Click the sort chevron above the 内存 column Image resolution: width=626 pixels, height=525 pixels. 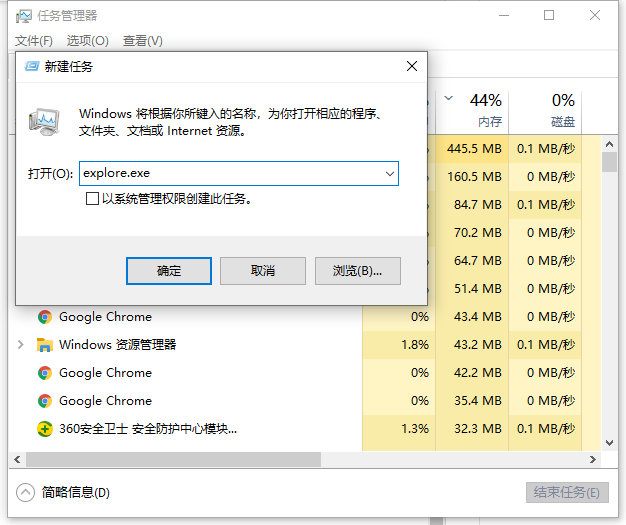(448, 98)
